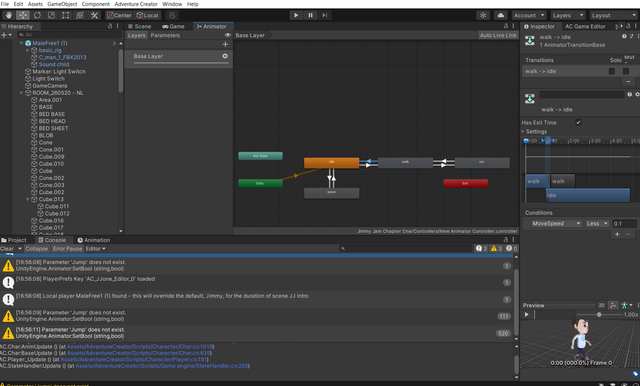Open the Less comparison dropdown
The width and height of the screenshot is (640, 386).
[597, 224]
